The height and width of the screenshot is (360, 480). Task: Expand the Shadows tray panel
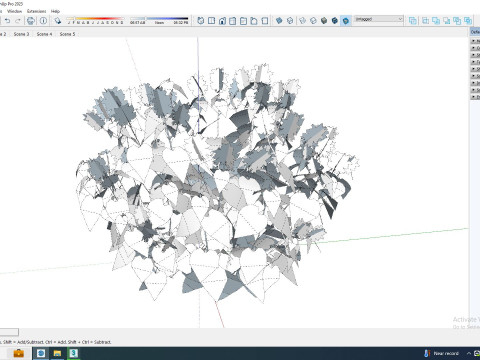click(x=475, y=69)
